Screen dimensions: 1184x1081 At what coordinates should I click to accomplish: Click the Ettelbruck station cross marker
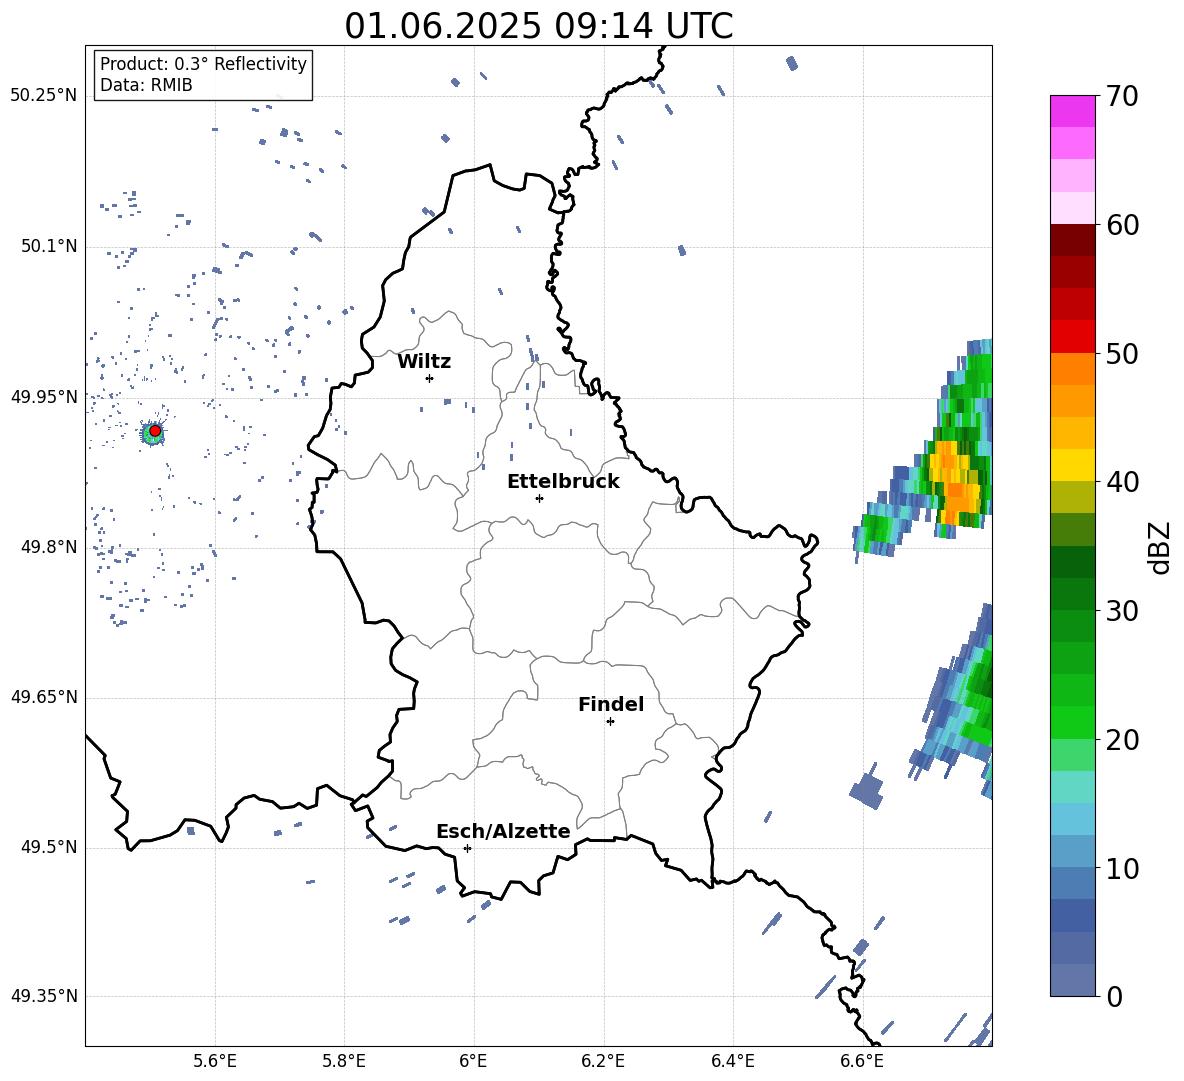tap(539, 498)
